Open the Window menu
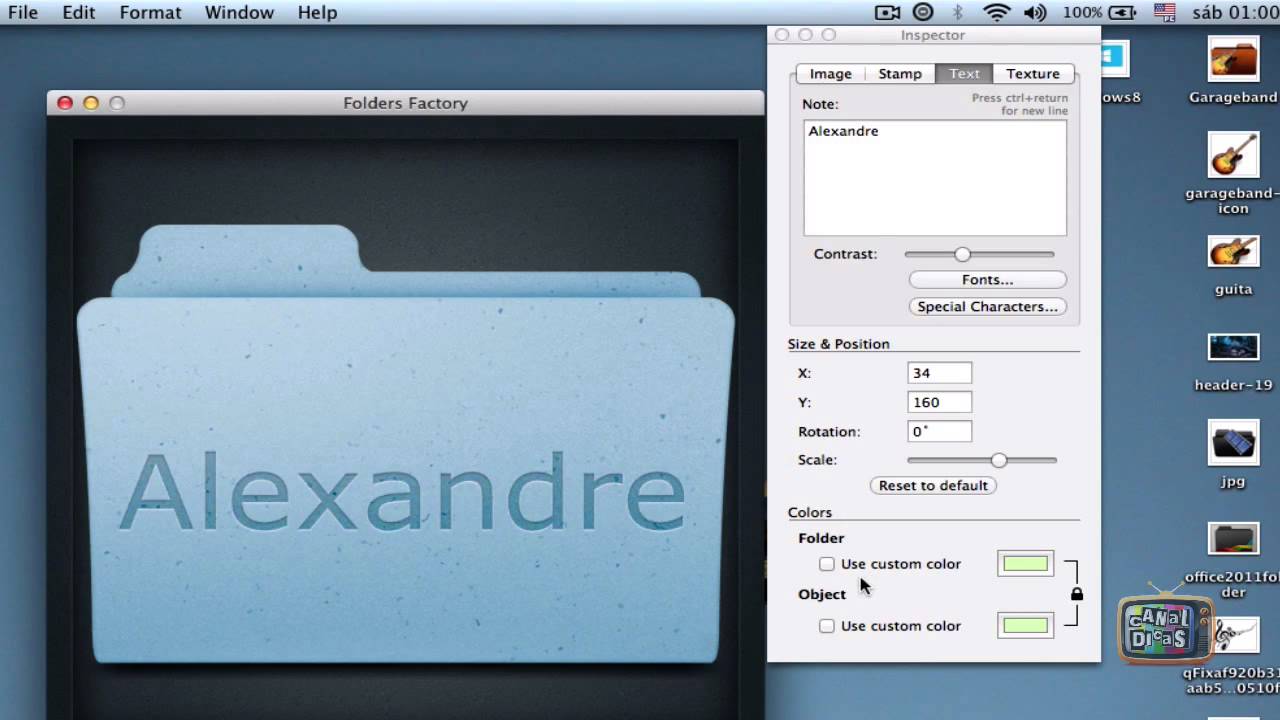 pyautogui.click(x=239, y=12)
